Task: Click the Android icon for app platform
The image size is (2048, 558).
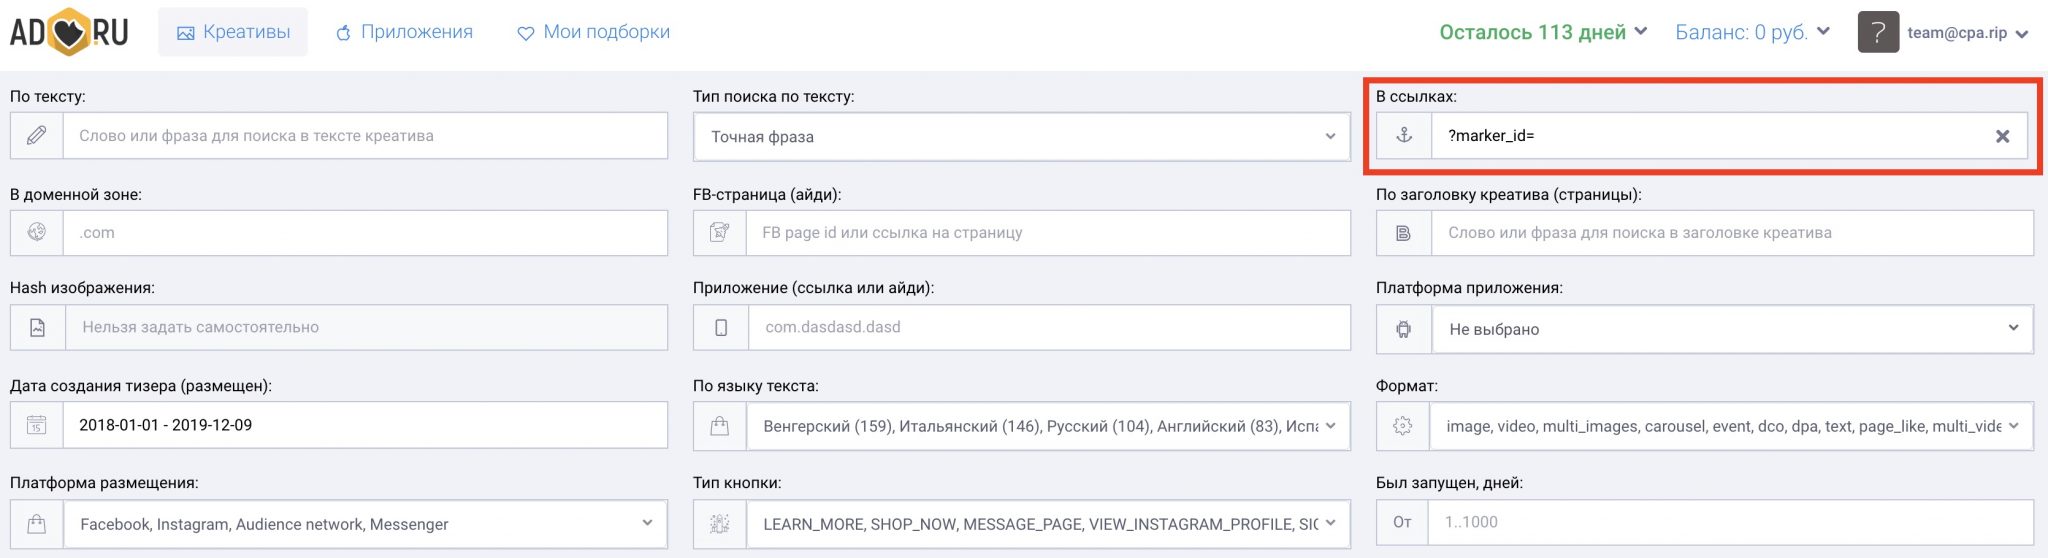Action: [x=1404, y=329]
